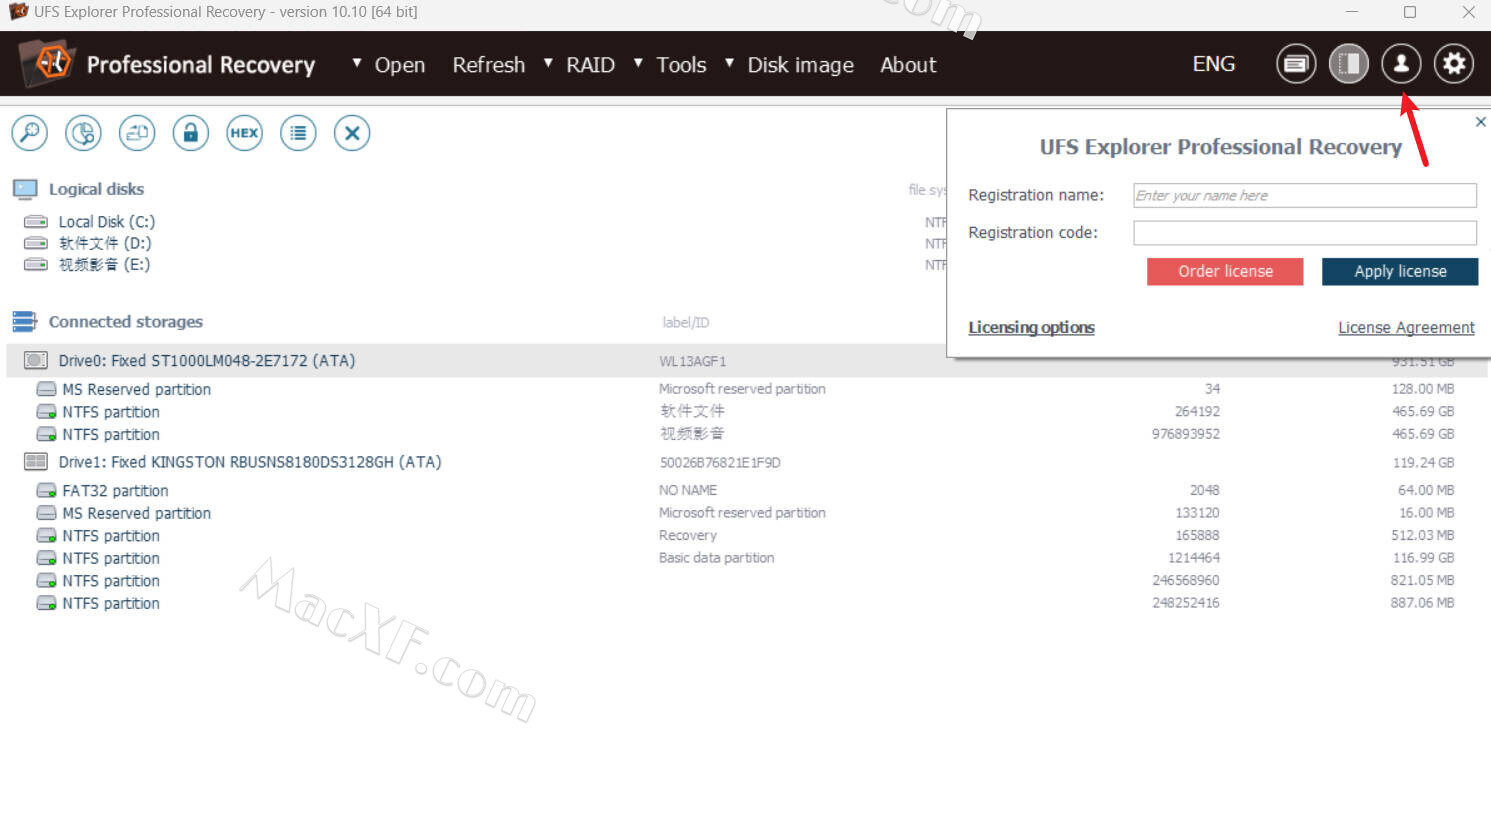Click the X close storage toolbar icon
The width and height of the screenshot is (1491, 831).
pyautogui.click(x=352, y=133)
